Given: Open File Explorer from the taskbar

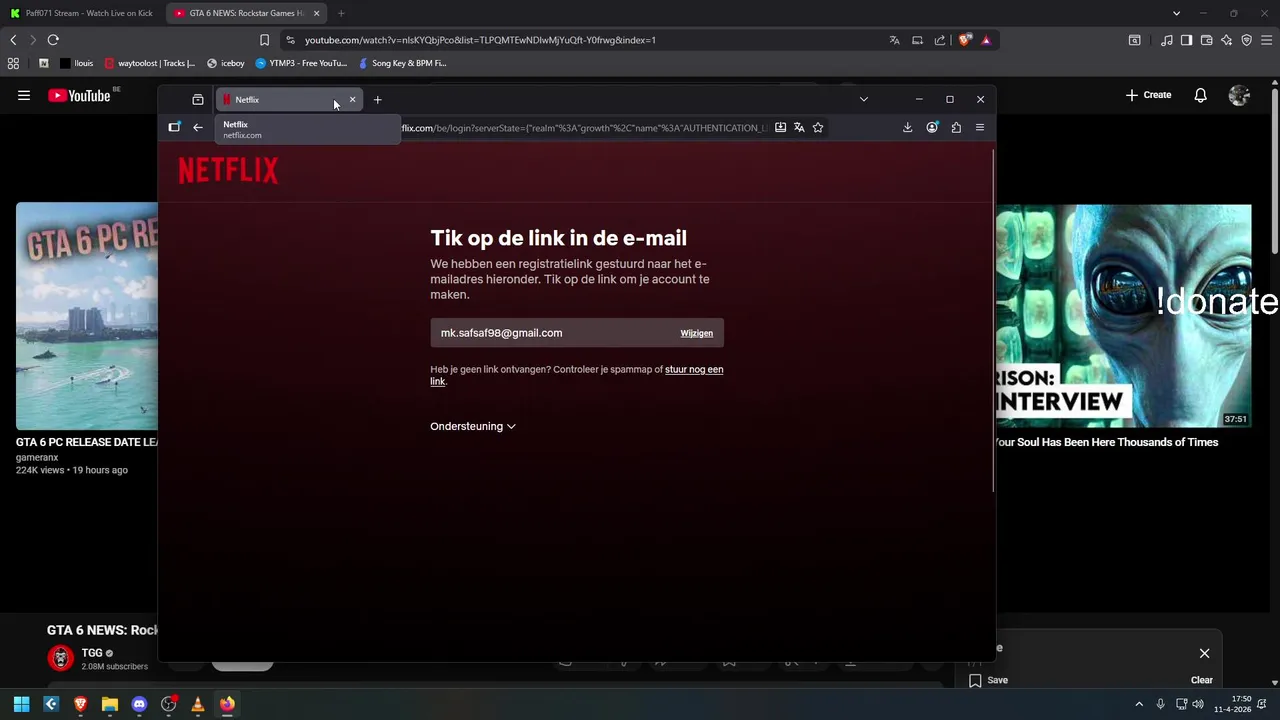Looking at the screenshot, I should [110, 704].
